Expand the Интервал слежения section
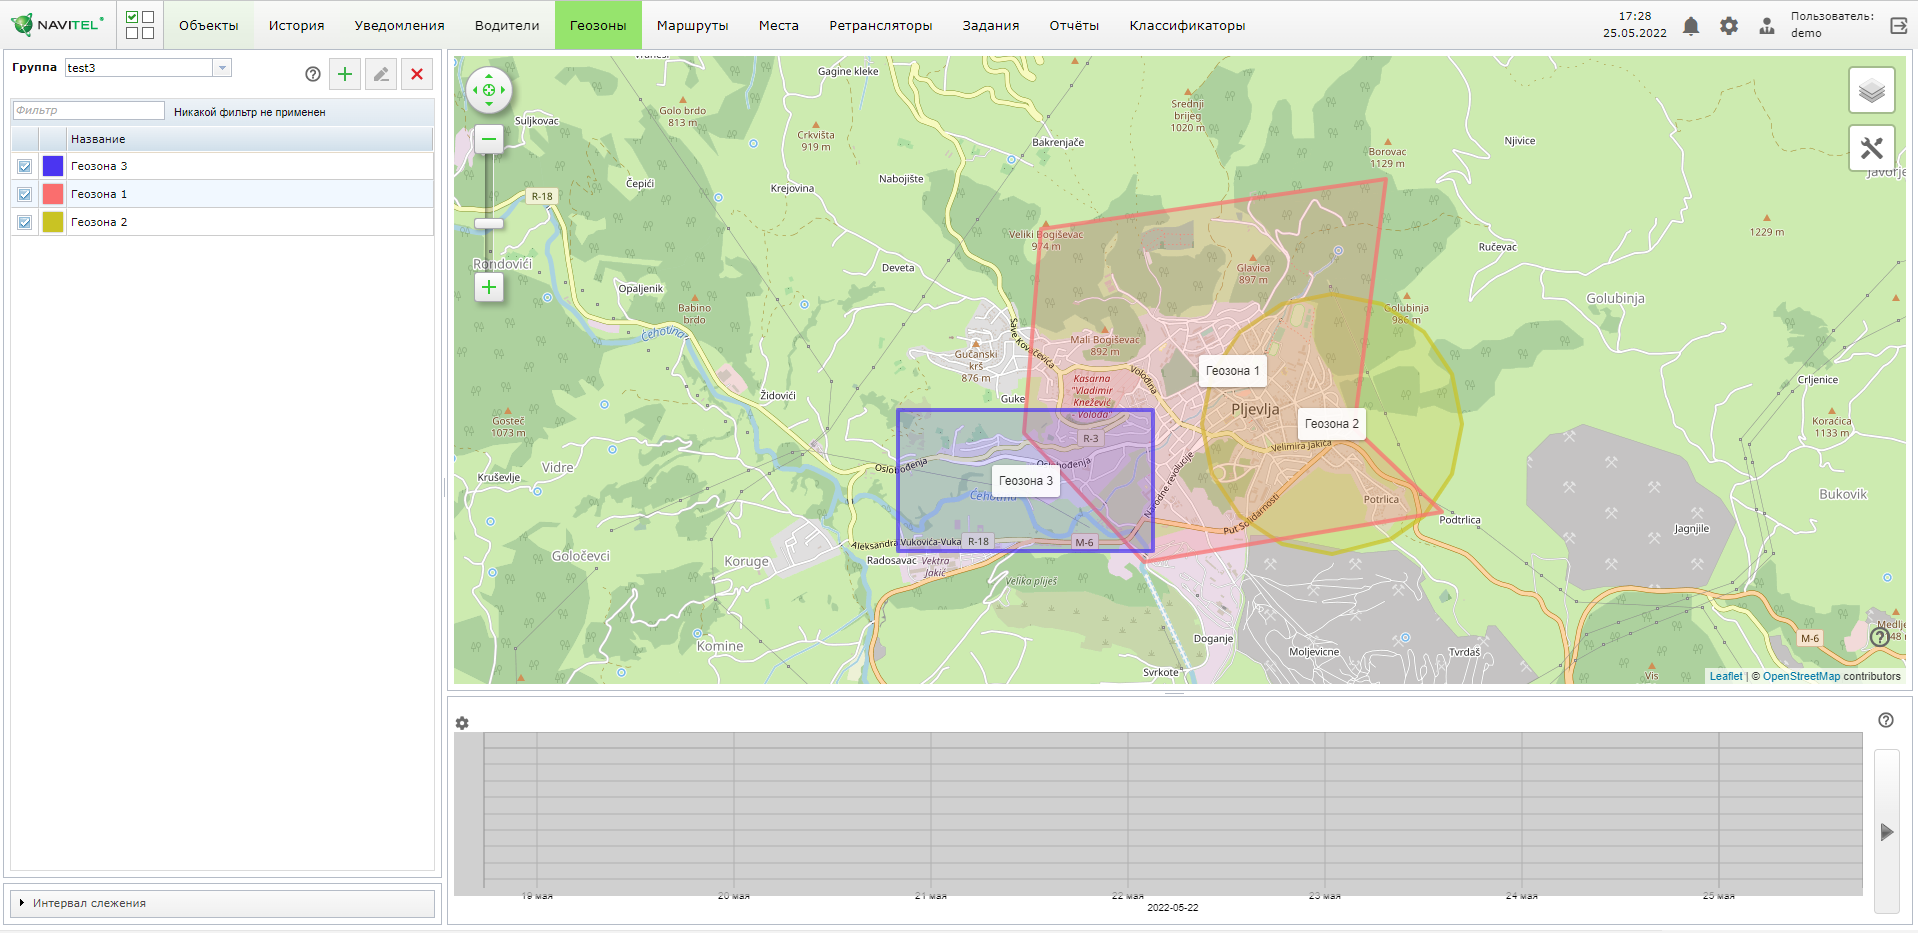This screenshot has height=933, width=1918. point(89,903)
